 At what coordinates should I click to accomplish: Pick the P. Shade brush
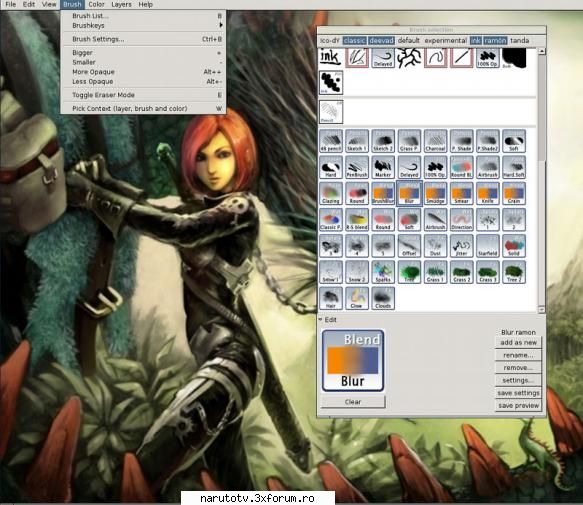[x=461, y=141]
